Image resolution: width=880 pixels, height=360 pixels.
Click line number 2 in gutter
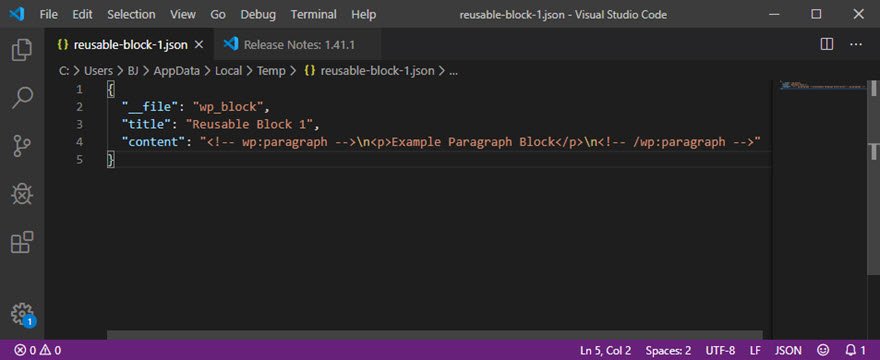(x=79, y=107)
